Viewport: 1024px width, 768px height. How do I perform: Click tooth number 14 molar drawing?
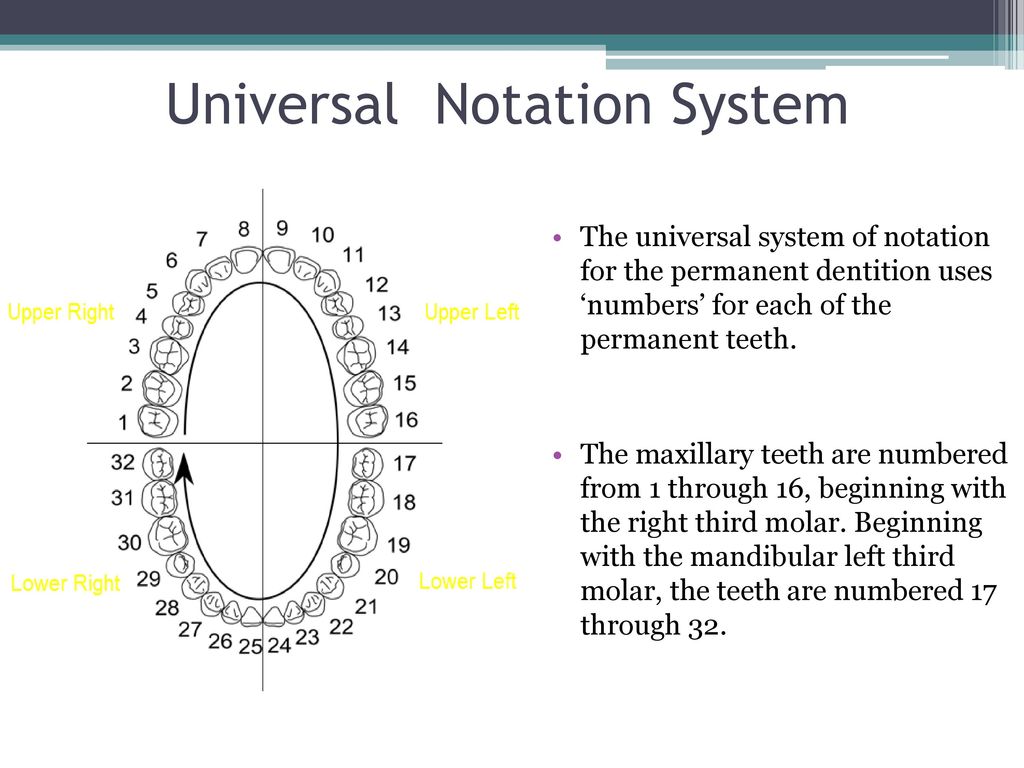(x=357, y=355)
